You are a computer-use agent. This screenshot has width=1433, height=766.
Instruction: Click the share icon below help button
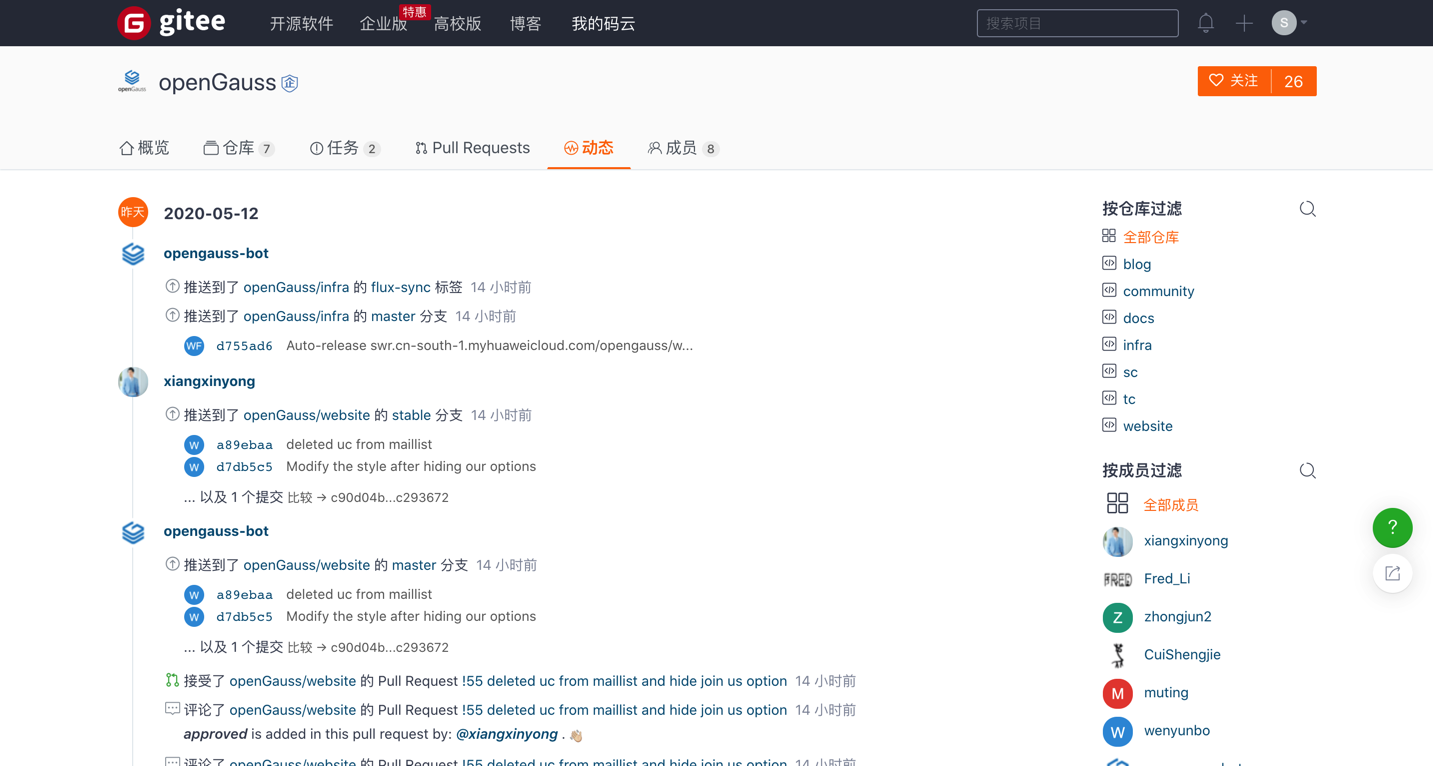[x=1391, y=574]
